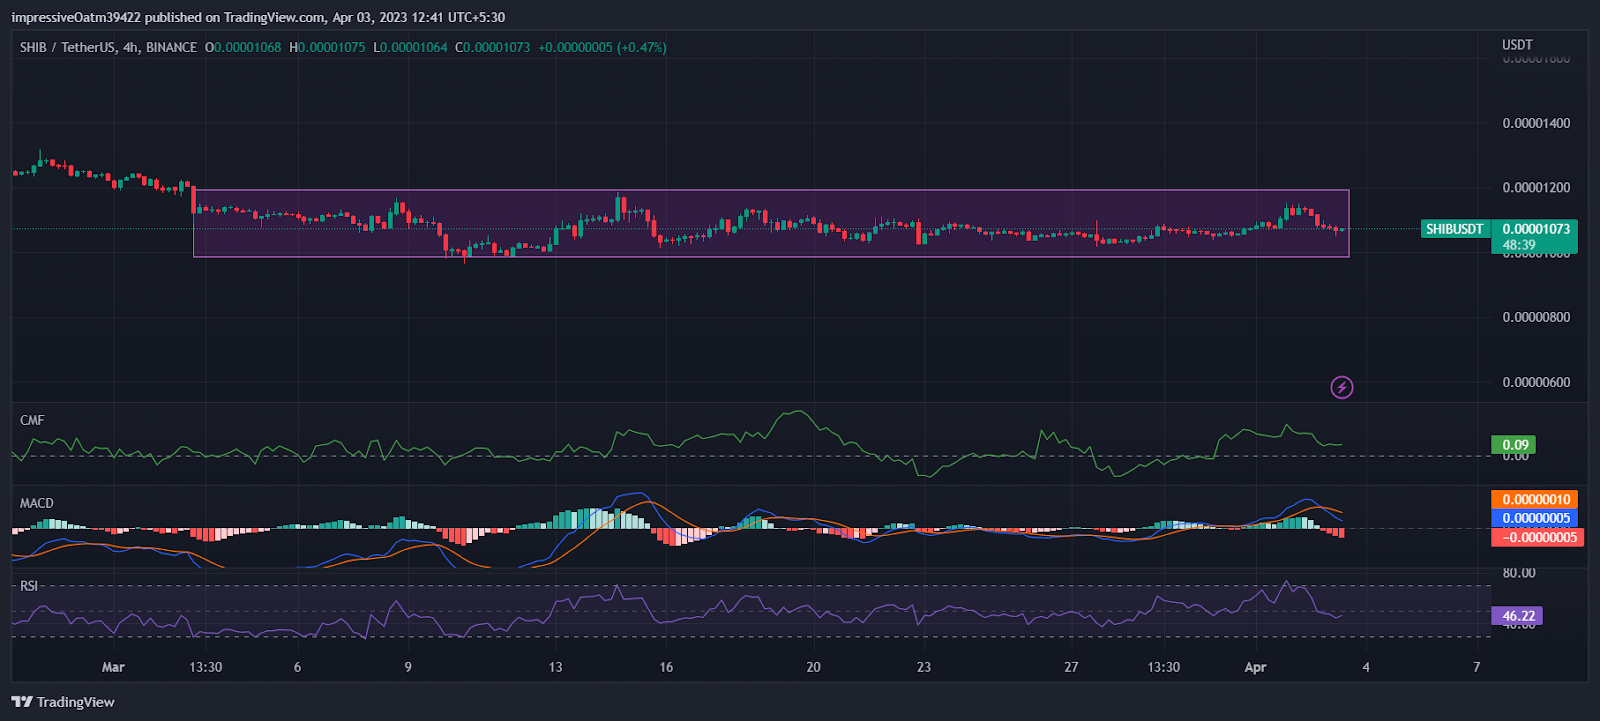The width and height of the screenshot is (1600, 721).
Task: Click the 20 date label on time axis
Action: pyautogui.click(x=813, y=667)
